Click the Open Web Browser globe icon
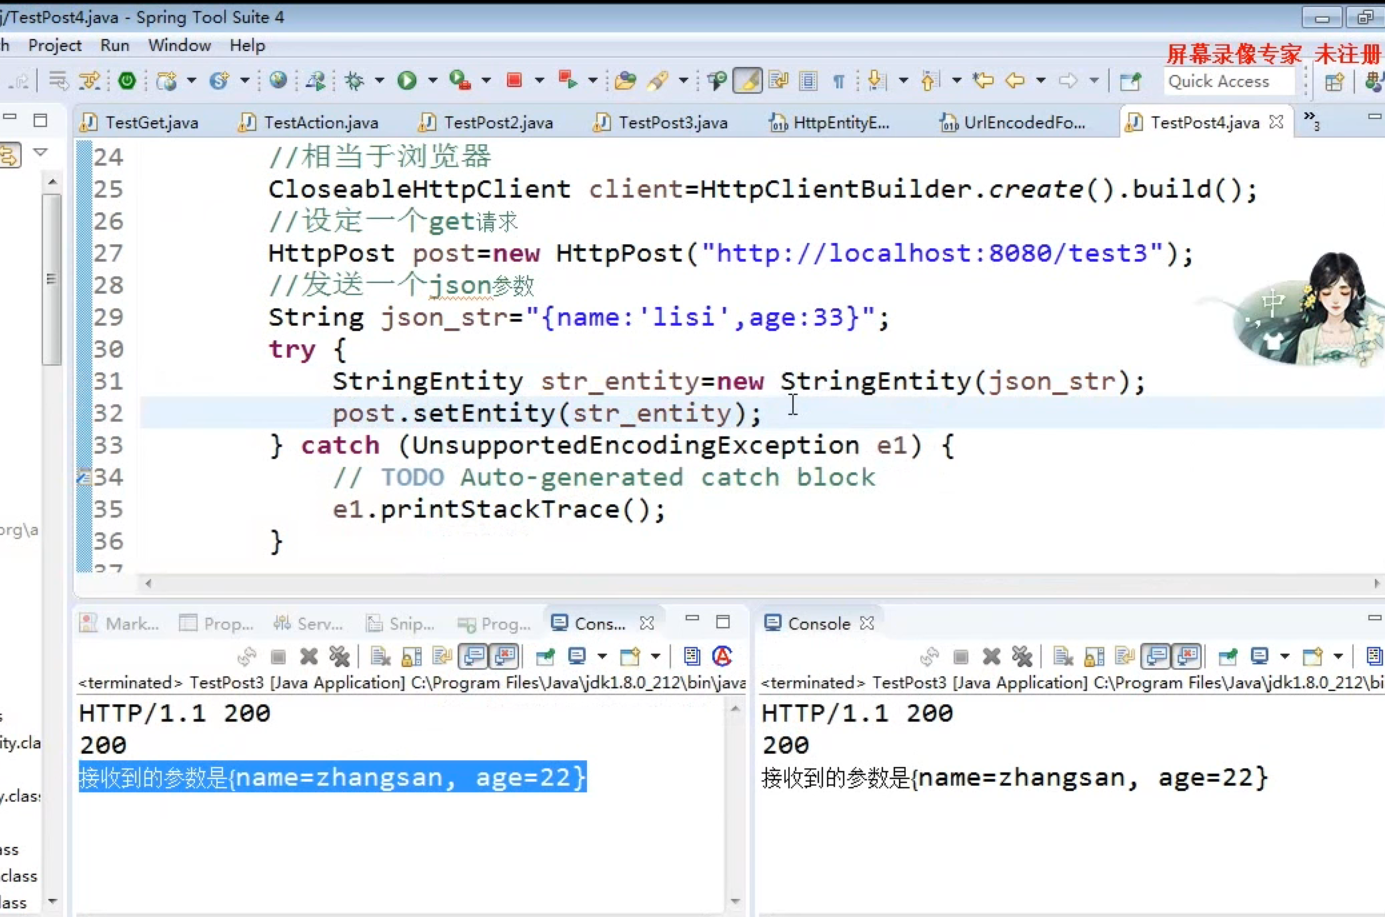The height and width of the screenshot is (917, 1385). point(278,81)
